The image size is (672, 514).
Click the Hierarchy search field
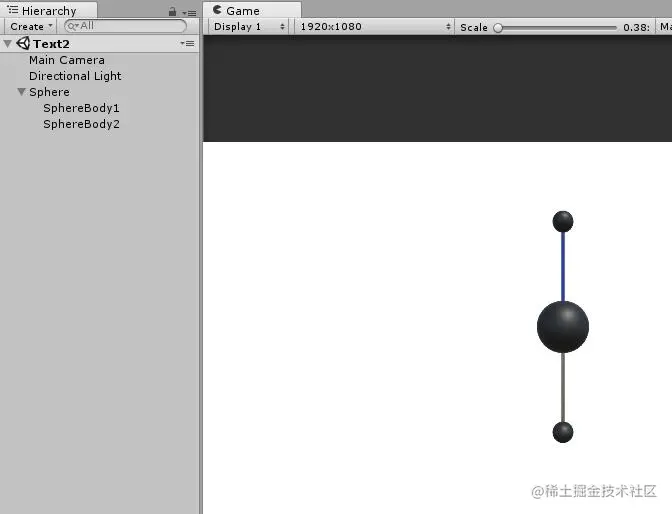[125, 26]
